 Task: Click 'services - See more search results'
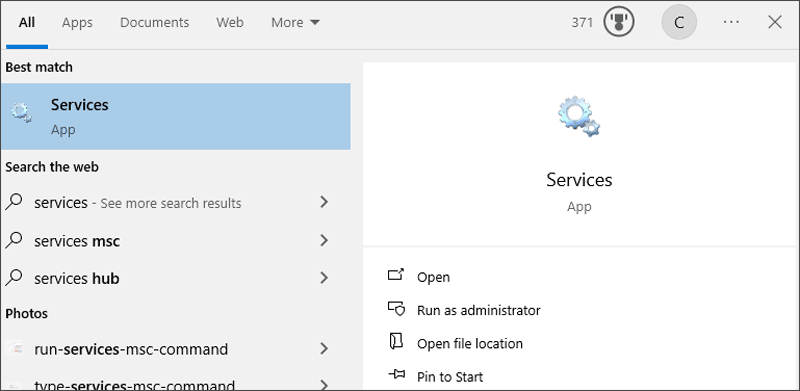138,203
